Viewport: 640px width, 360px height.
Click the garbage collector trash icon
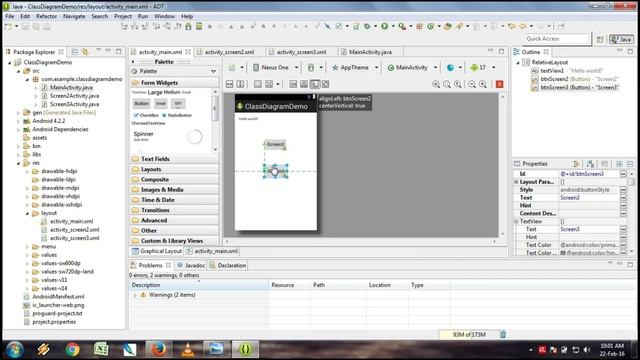tap(503, 334)
